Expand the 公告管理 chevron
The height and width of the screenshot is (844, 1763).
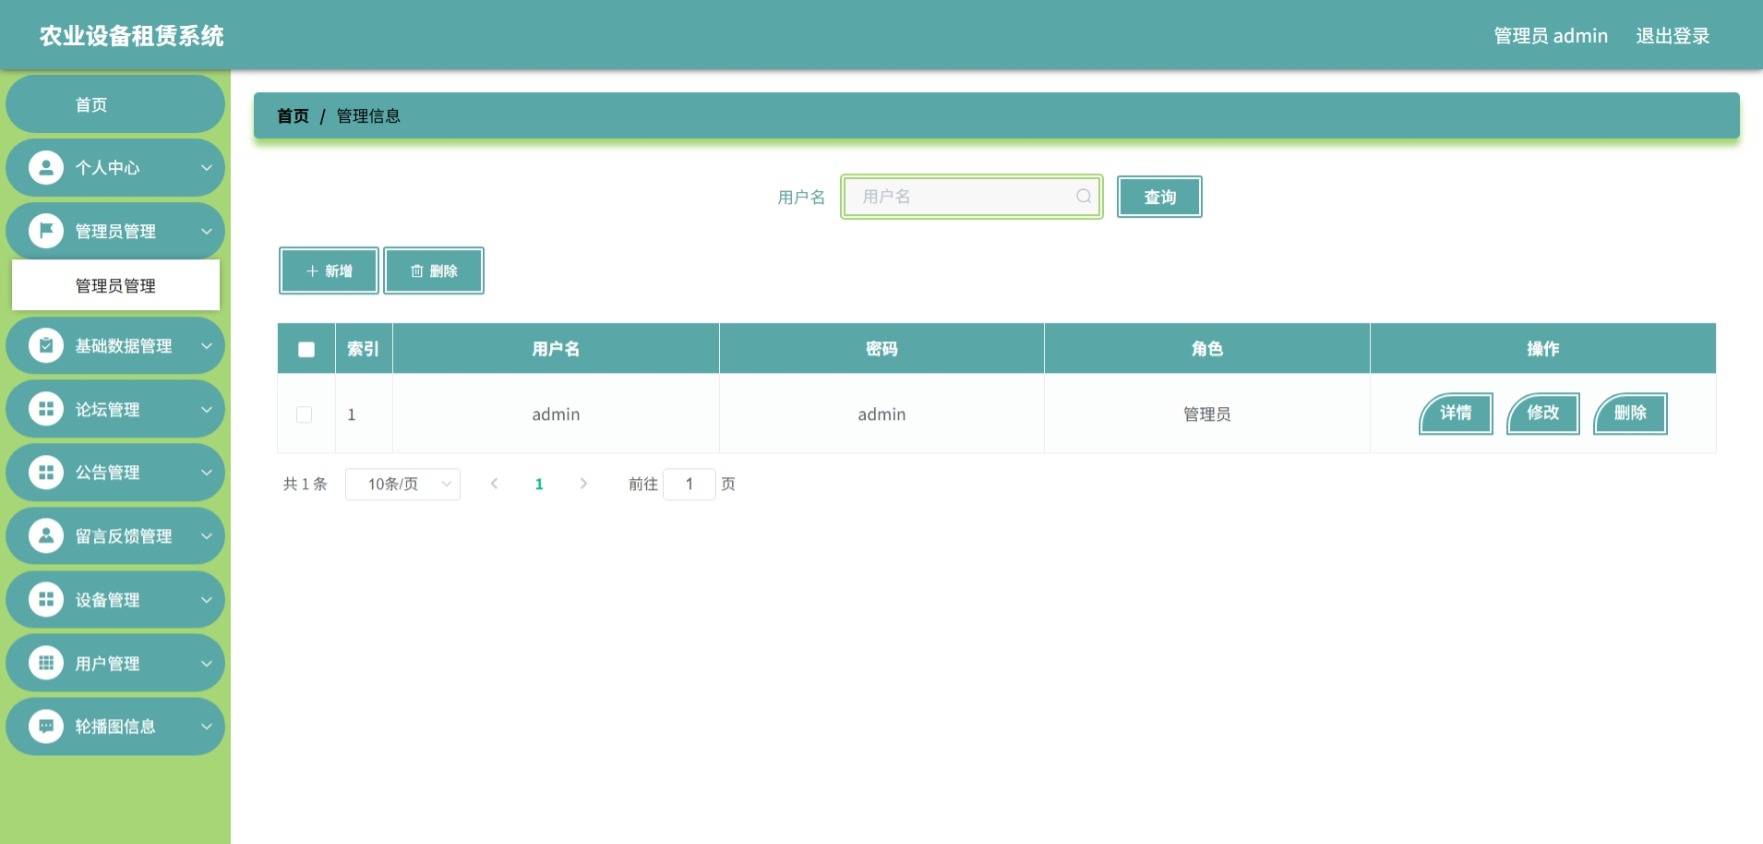coord(206,472)
